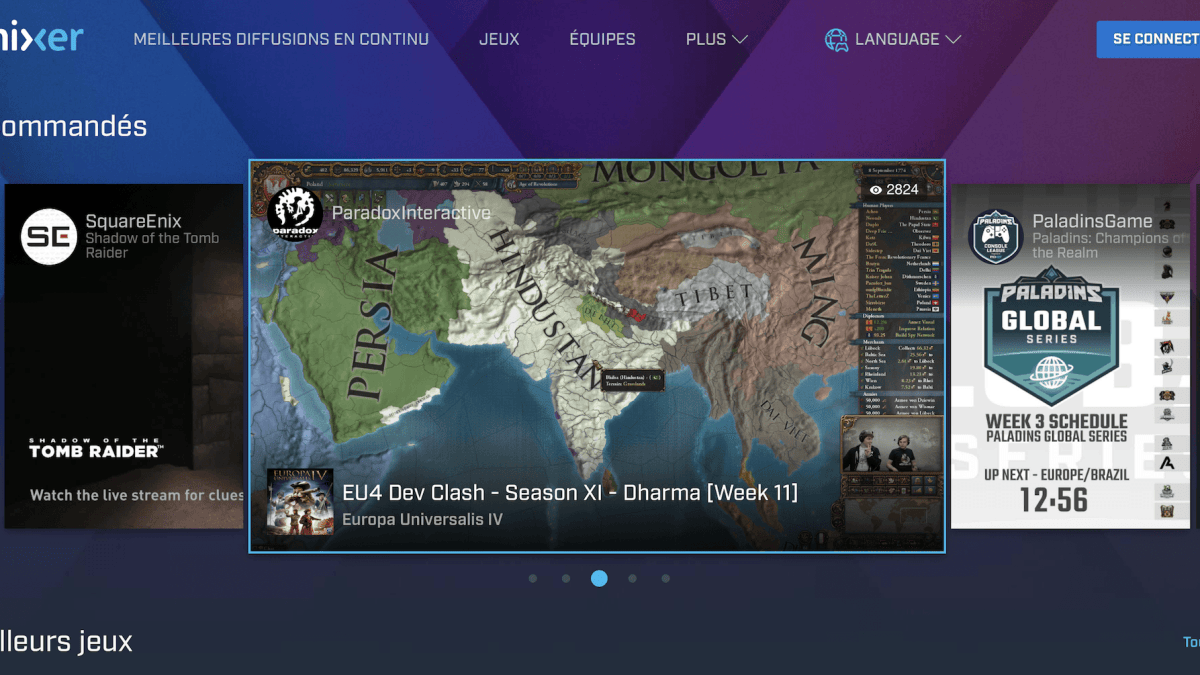Screen dimensions: 1200x675
Task: Click the Paradox Interactive logo avatar
Action: point(295,213)
